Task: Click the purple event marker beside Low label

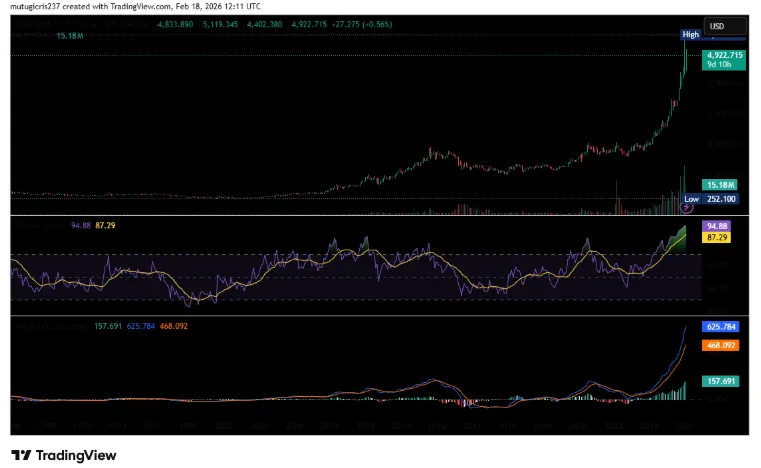Action: pos(688,207)
